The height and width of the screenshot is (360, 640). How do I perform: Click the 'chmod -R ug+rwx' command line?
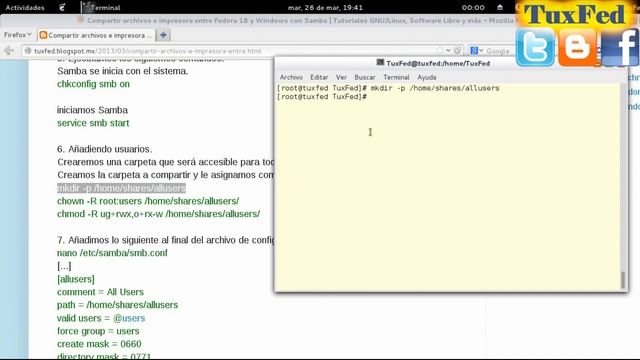[x=158, y=214]
